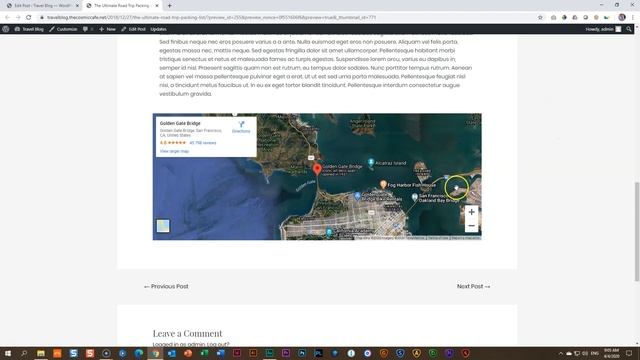Go to the Previous Post link
The height and width of the screenshot is (360, 640).
(166, 287)
